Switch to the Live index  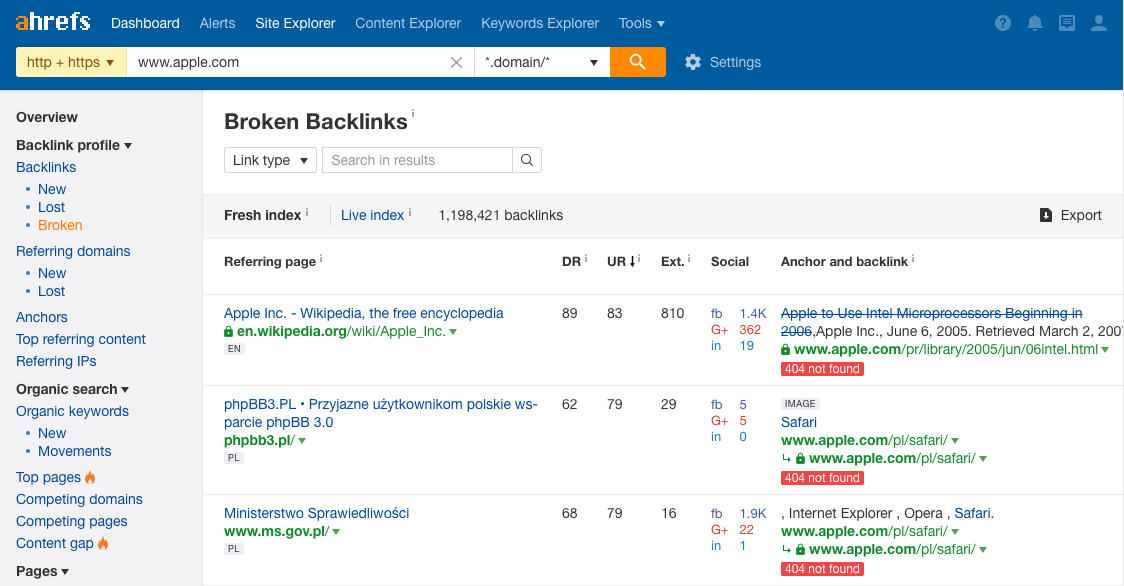[372, 215]
